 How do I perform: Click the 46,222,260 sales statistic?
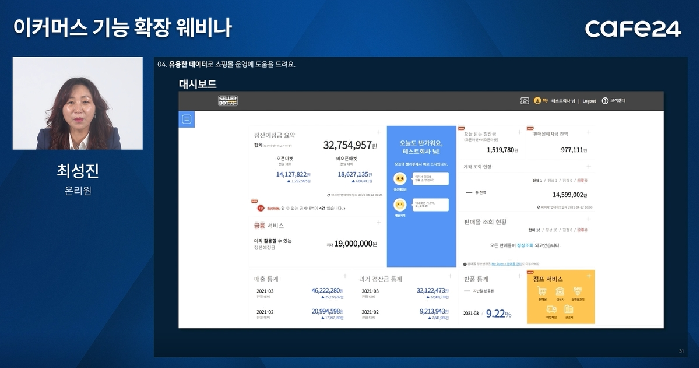(327, 291)
